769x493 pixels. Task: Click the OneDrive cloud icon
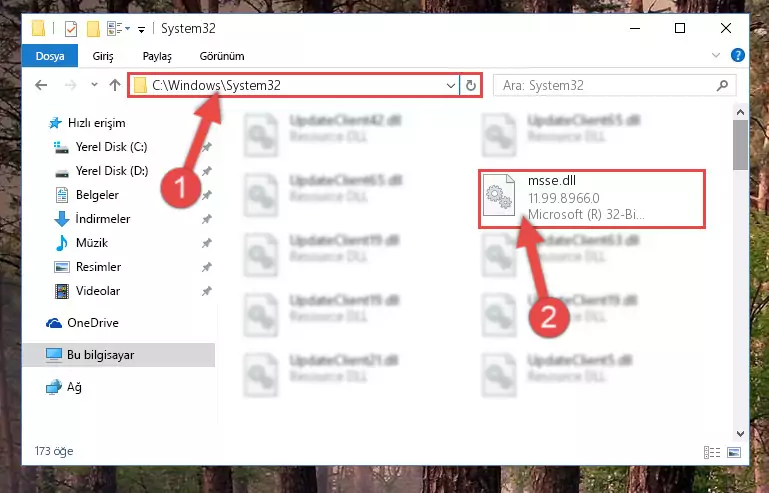(54, 323)
